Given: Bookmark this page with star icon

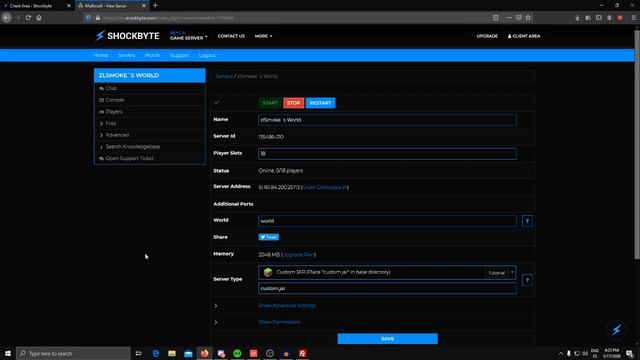Looking at the screenshot, I should (x=528, y=18).
